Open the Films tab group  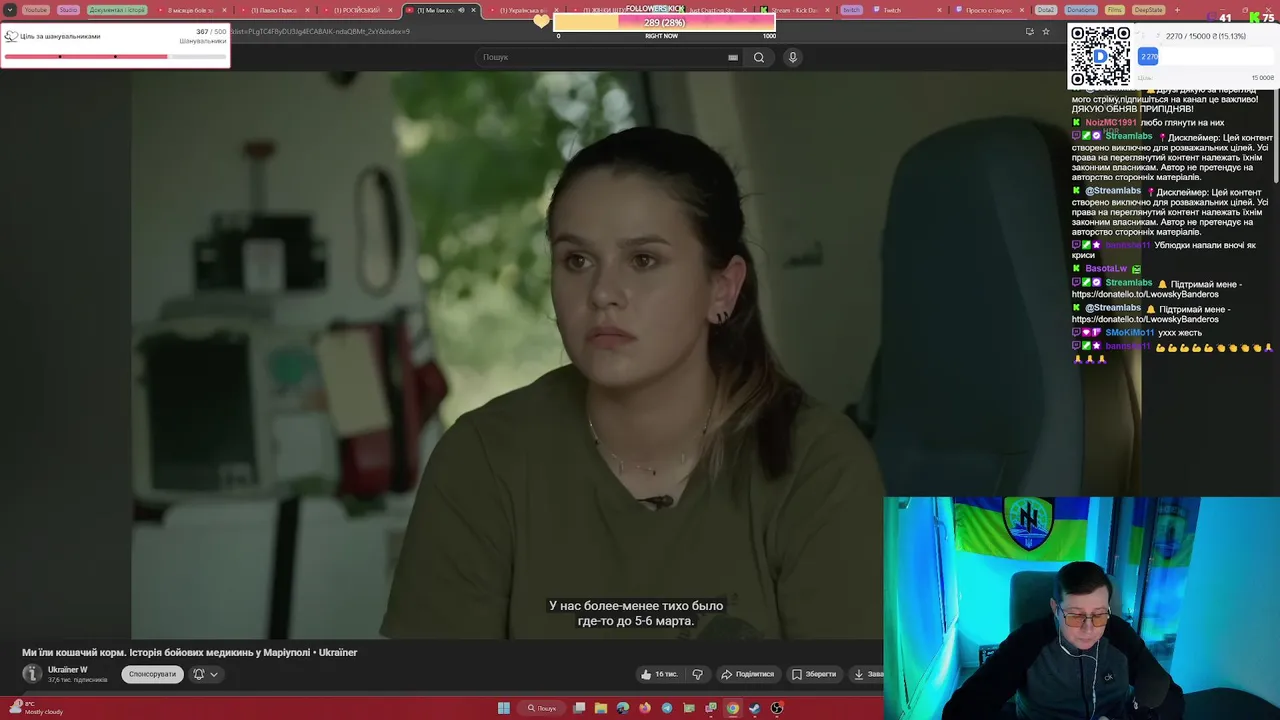pyautogui.click(x=1115, y=10)
